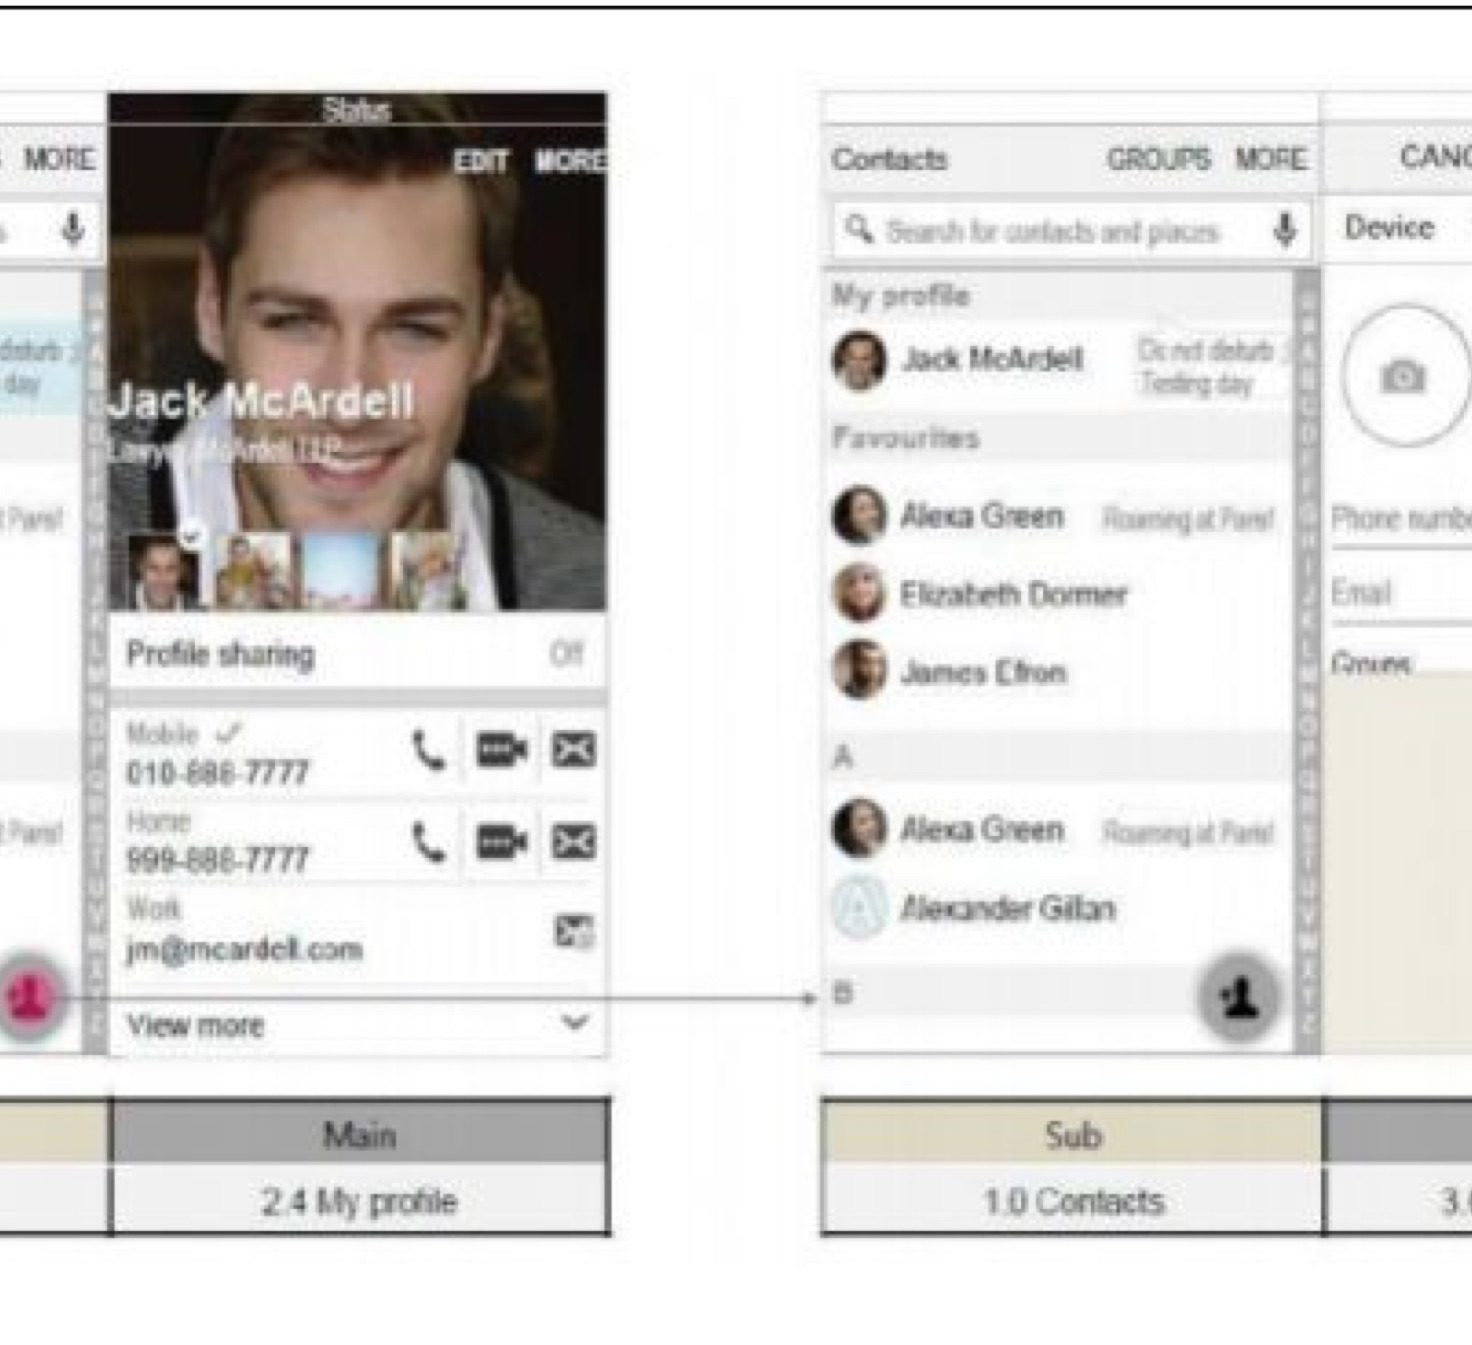The image size is (1472, 1345).
Task: Call the mobile number 010-886-7777
Action: tap(429, 750)
